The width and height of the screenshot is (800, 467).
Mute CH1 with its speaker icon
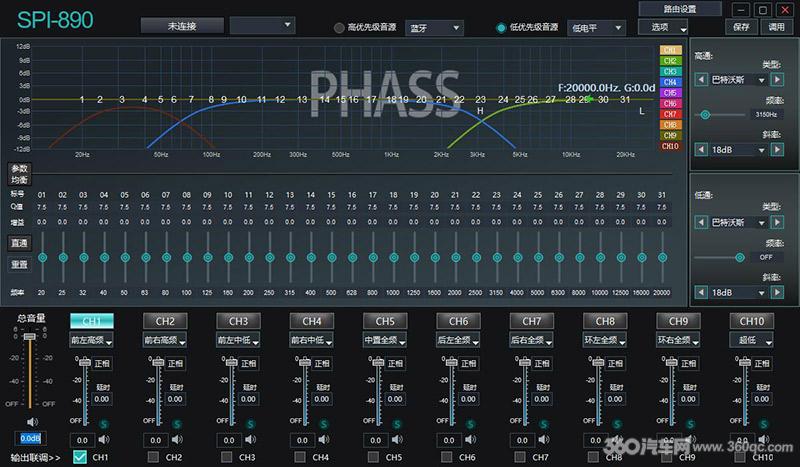click(x=104, y=439)
